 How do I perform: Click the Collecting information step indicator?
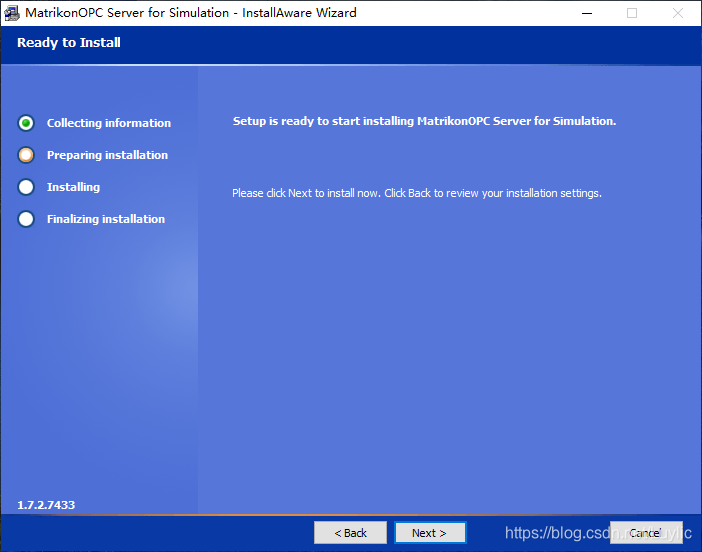click(x=26, y=123)
